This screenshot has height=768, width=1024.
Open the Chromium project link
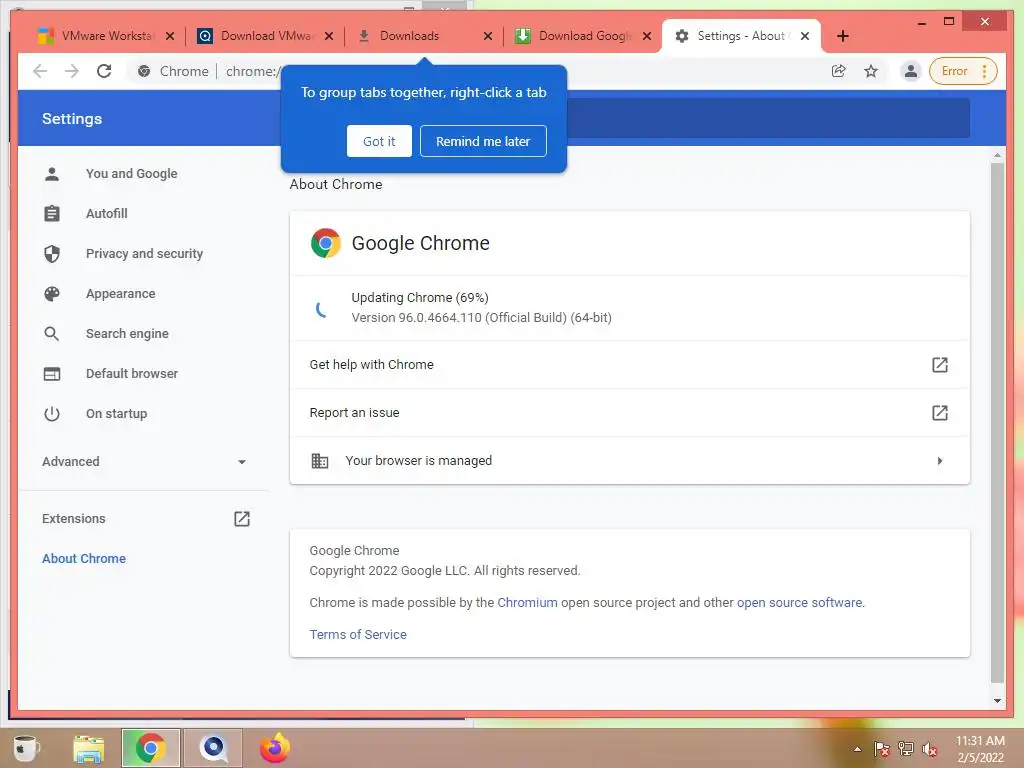(527, 602)
